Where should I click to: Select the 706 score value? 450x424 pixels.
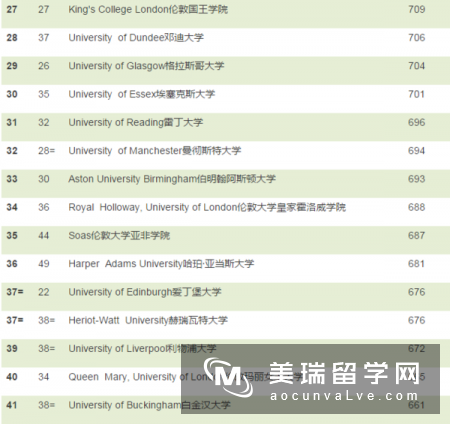[416, 38]
